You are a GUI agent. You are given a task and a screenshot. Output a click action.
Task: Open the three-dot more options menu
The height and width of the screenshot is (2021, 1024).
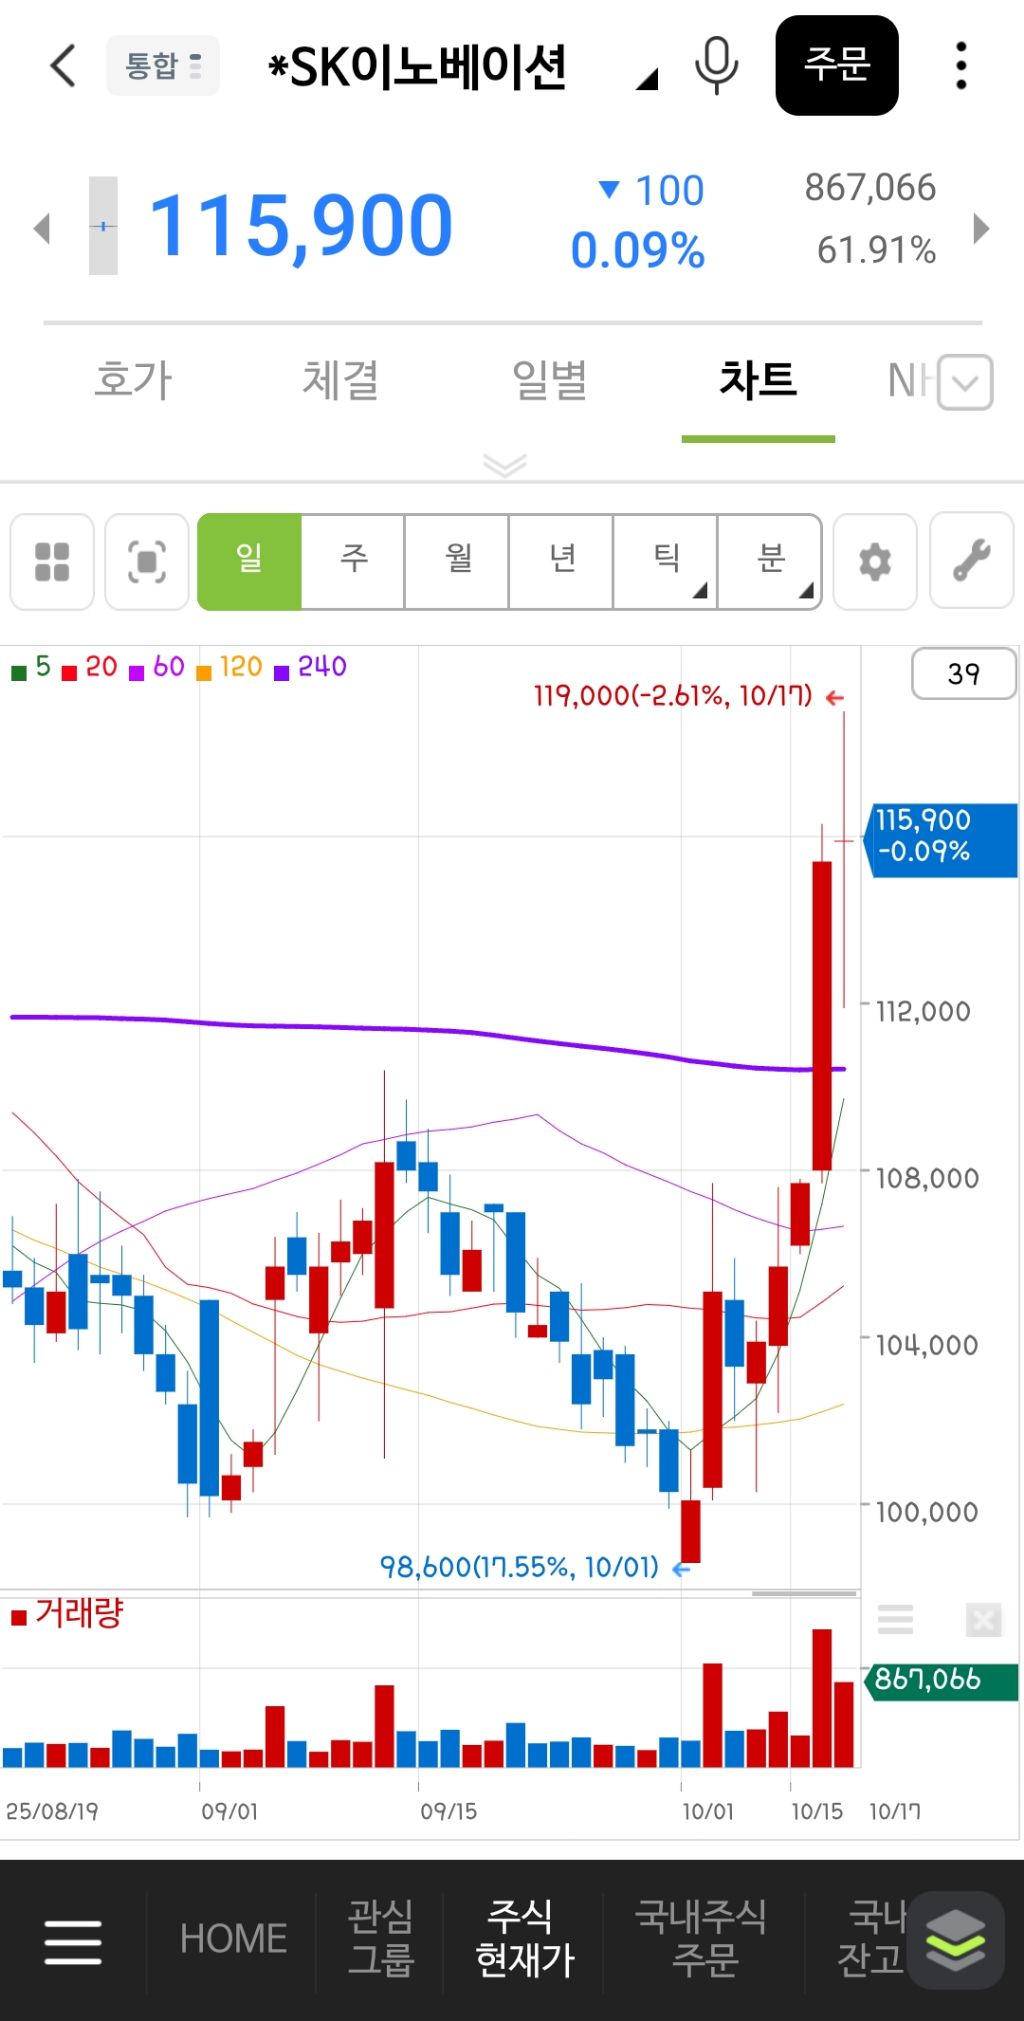pos(960,66)
